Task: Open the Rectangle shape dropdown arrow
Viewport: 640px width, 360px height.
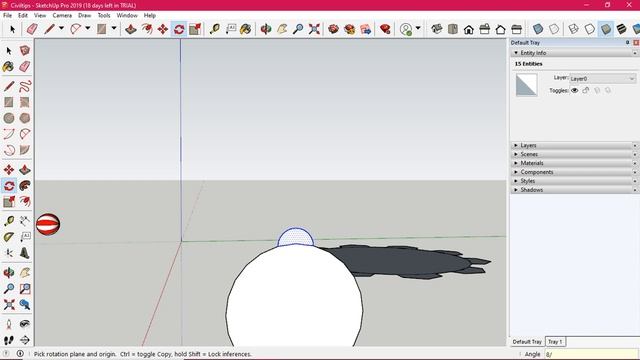Action: point(114,29)
